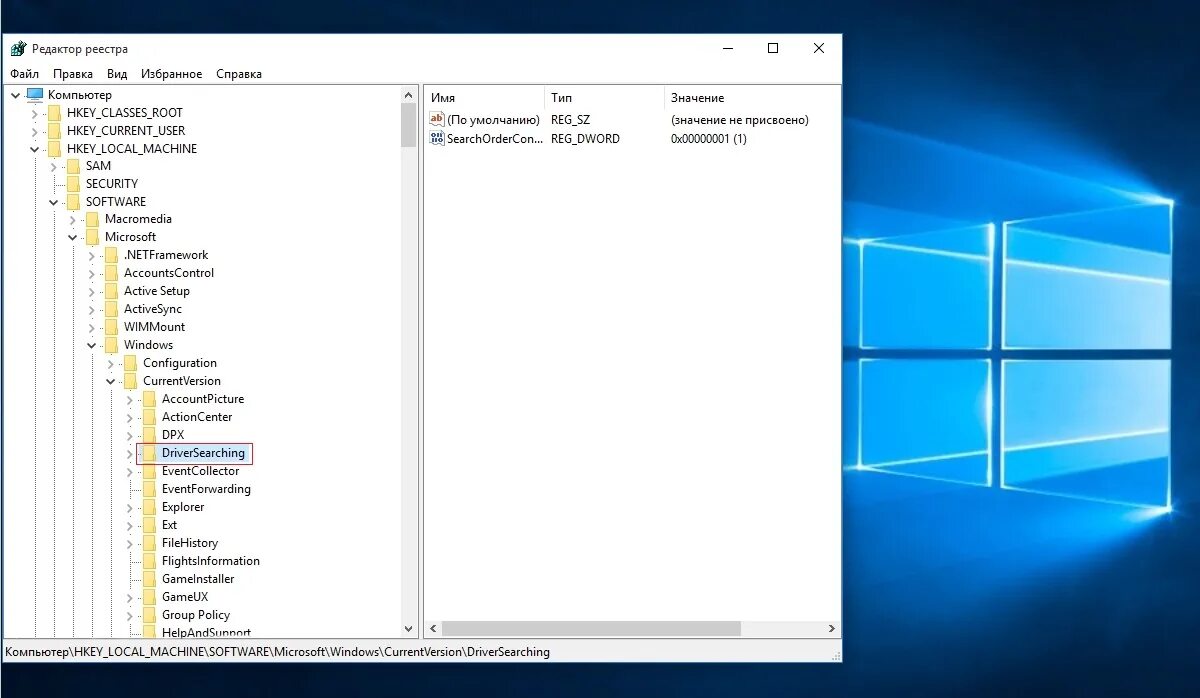Click the AccountsControl folder icon
The image size is (1200, 698).
click(x=111, y=273)
